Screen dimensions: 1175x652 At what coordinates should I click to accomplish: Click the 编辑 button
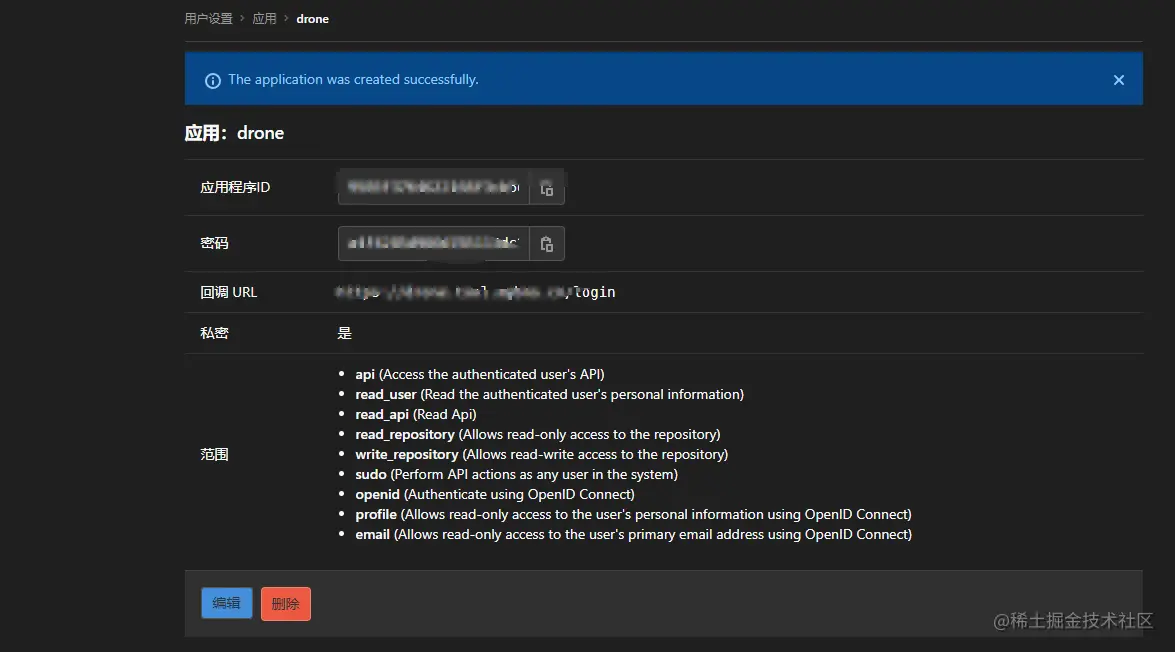226,603
